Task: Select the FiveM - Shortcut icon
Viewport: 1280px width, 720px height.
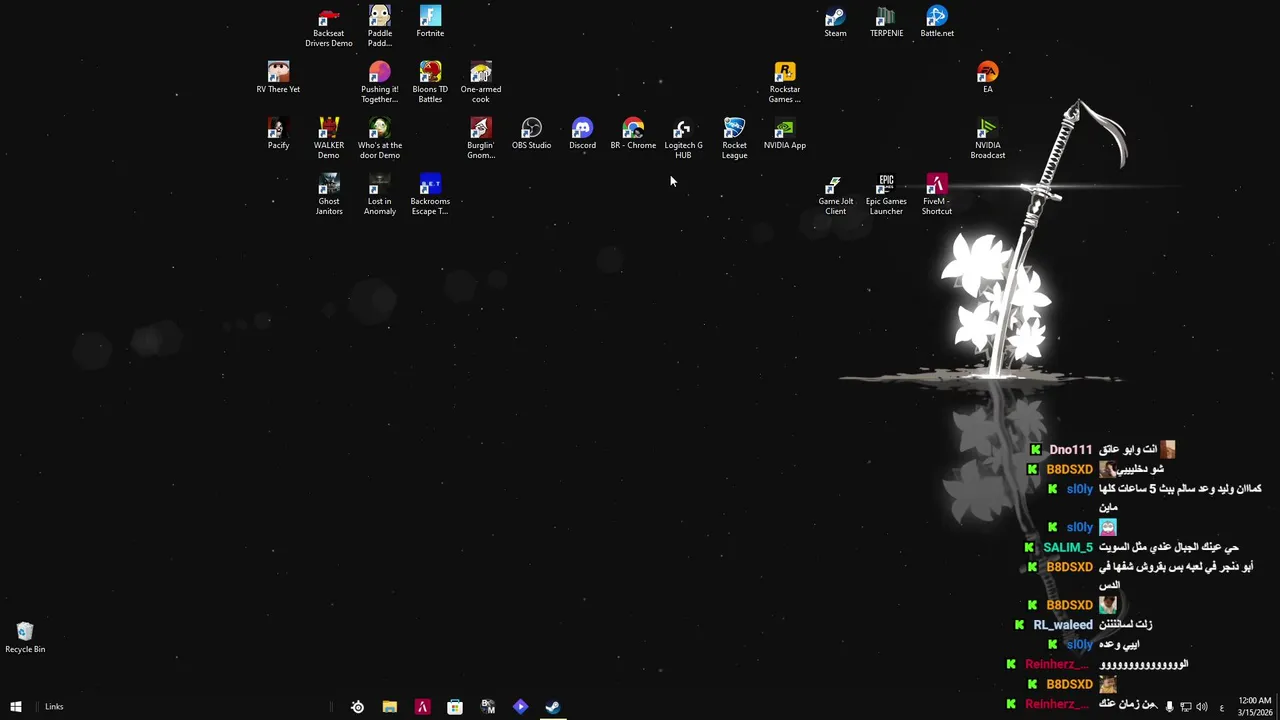Action: click(x=937, y=195)
